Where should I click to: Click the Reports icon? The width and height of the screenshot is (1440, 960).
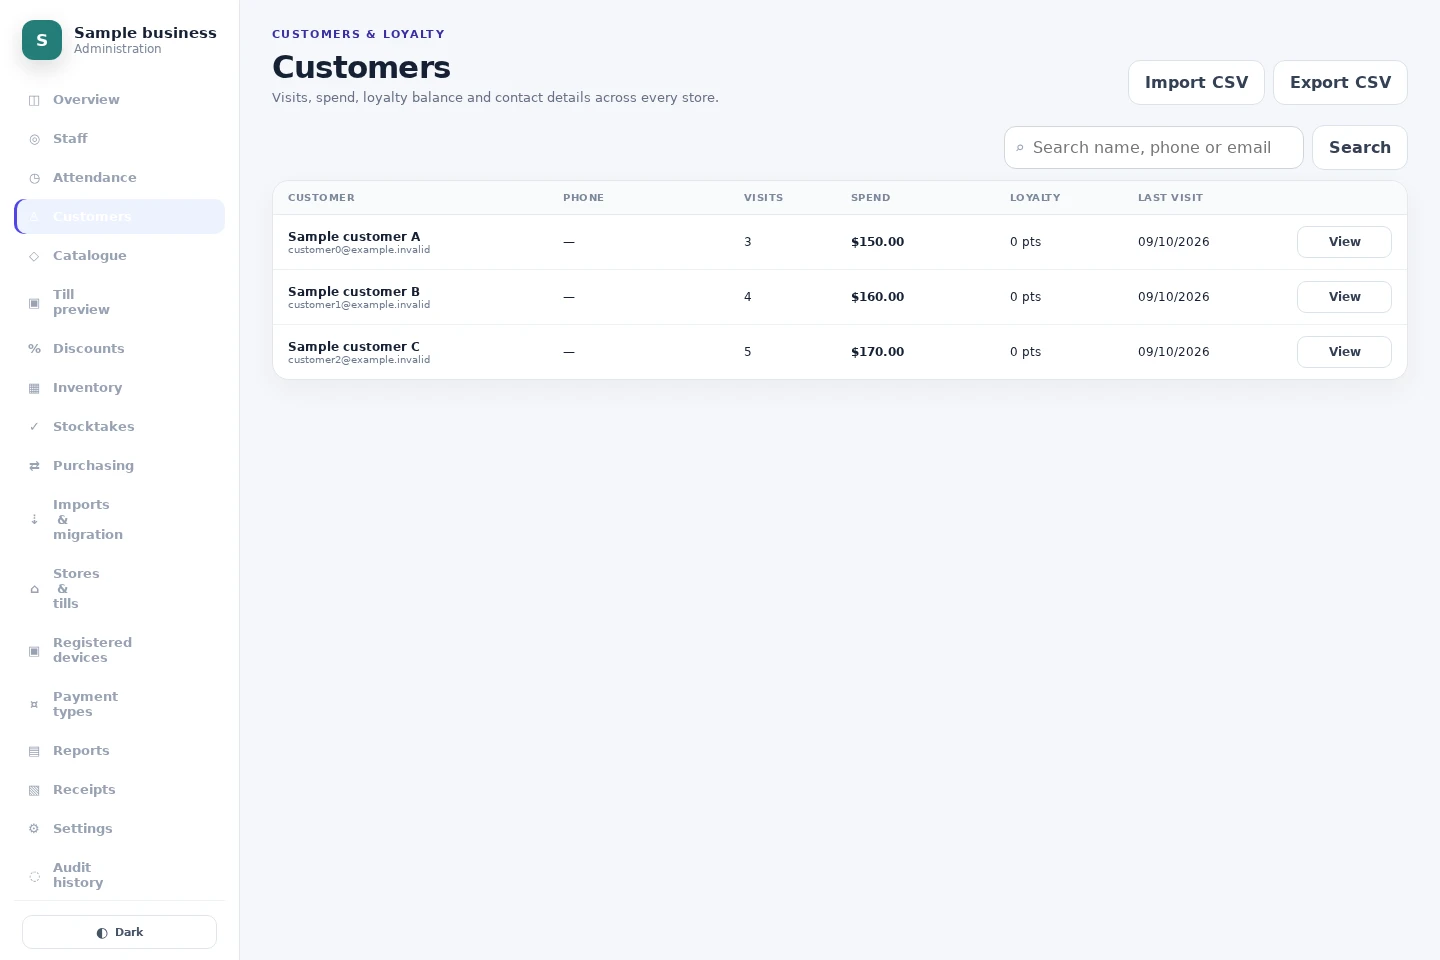point(34,751)
